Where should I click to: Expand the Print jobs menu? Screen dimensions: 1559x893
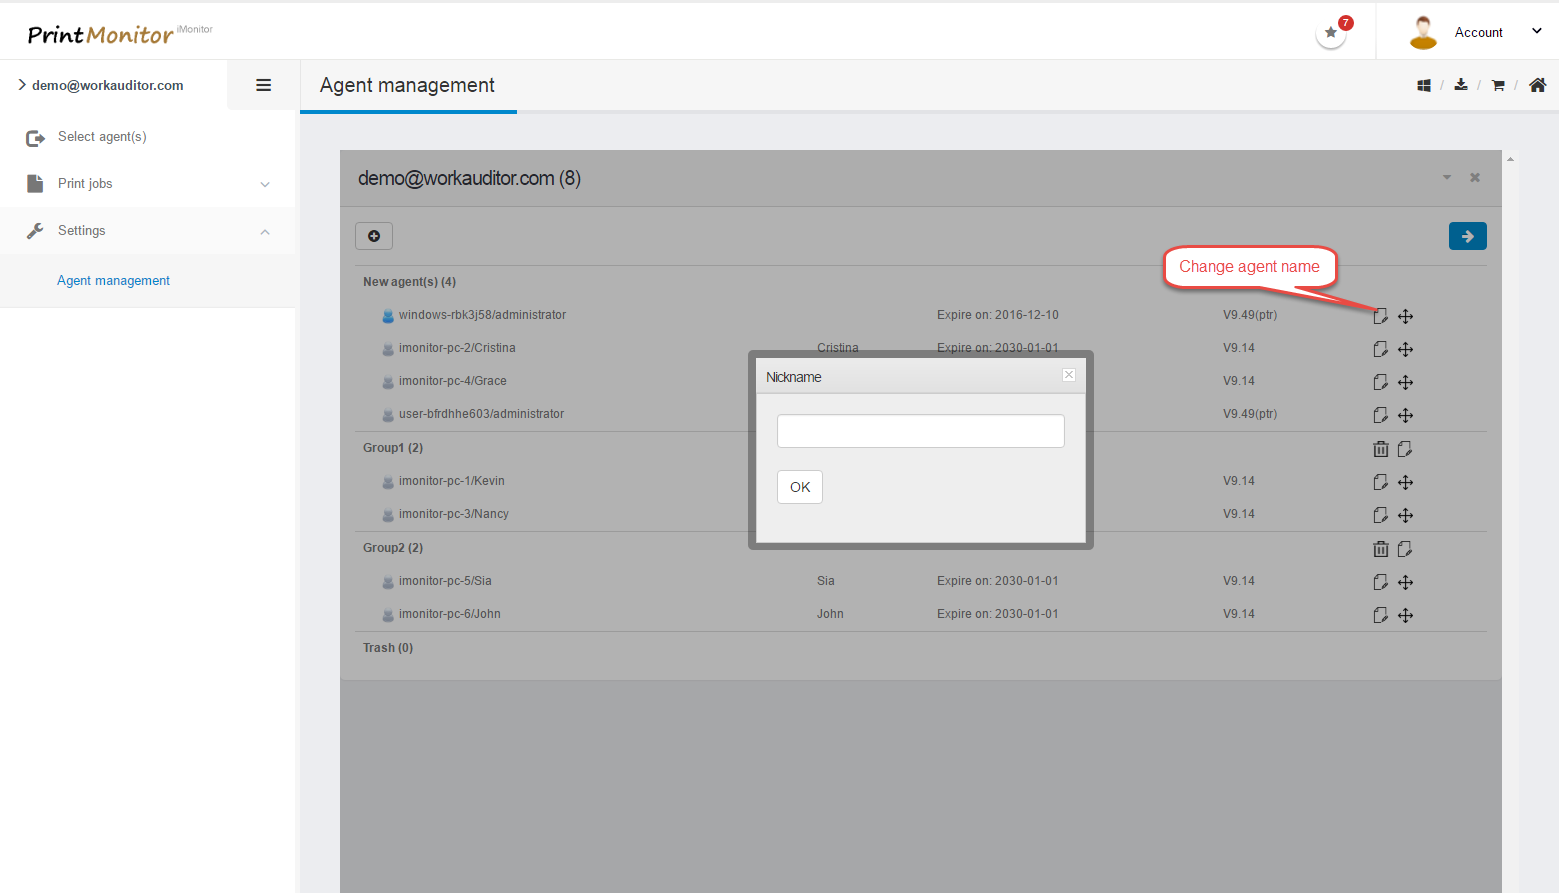148,184
